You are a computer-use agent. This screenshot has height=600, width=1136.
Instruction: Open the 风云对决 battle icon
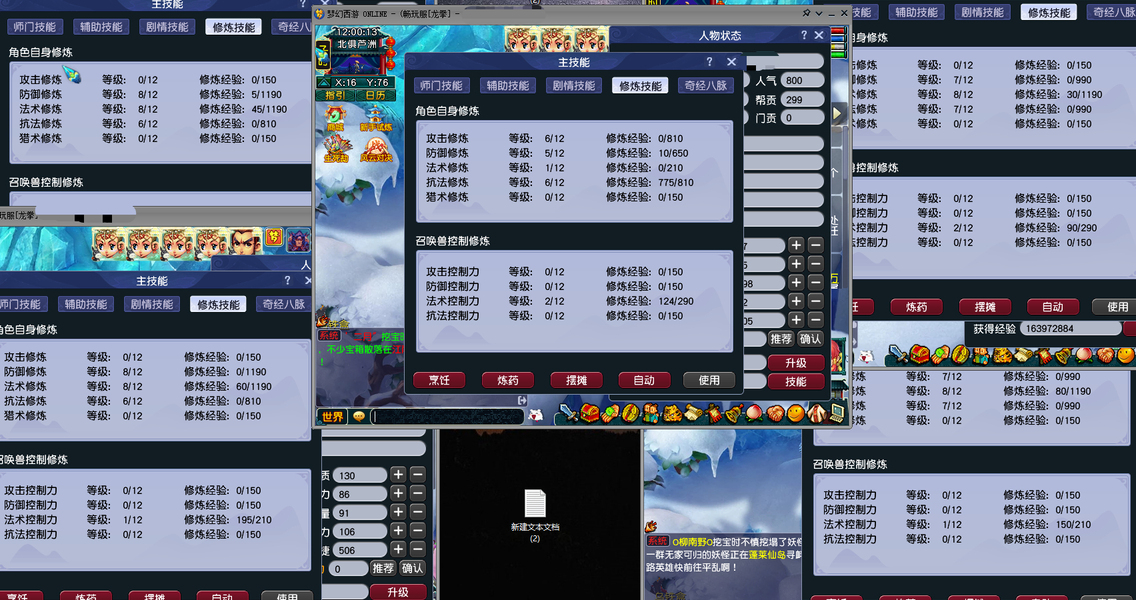pos(377,150)
